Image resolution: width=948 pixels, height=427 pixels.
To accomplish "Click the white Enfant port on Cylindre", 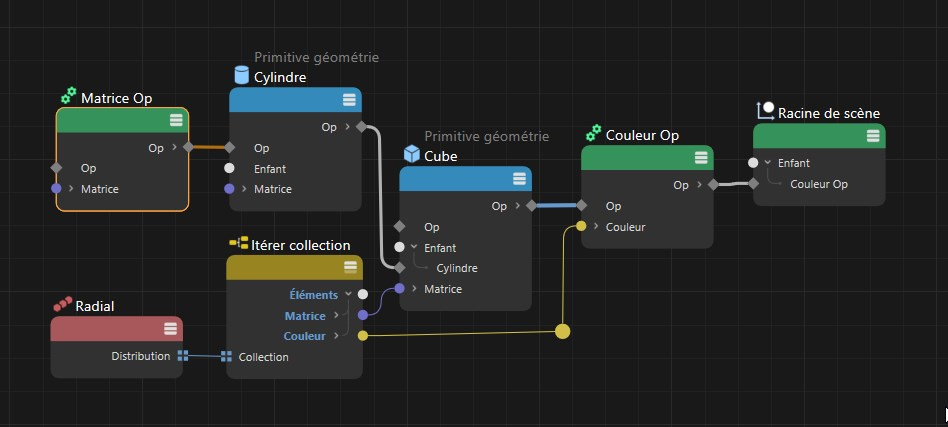I will [x=229, y=168].
